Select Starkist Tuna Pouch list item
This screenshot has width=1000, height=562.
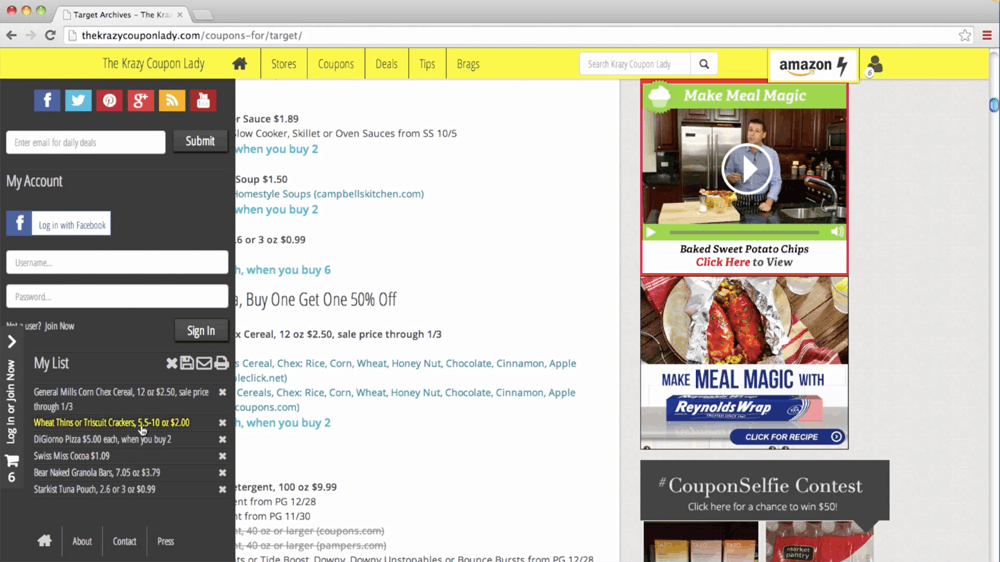pos(94,489)
